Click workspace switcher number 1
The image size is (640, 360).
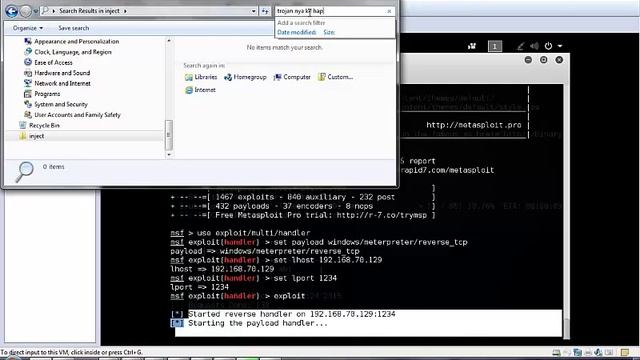tap(495, 46)
